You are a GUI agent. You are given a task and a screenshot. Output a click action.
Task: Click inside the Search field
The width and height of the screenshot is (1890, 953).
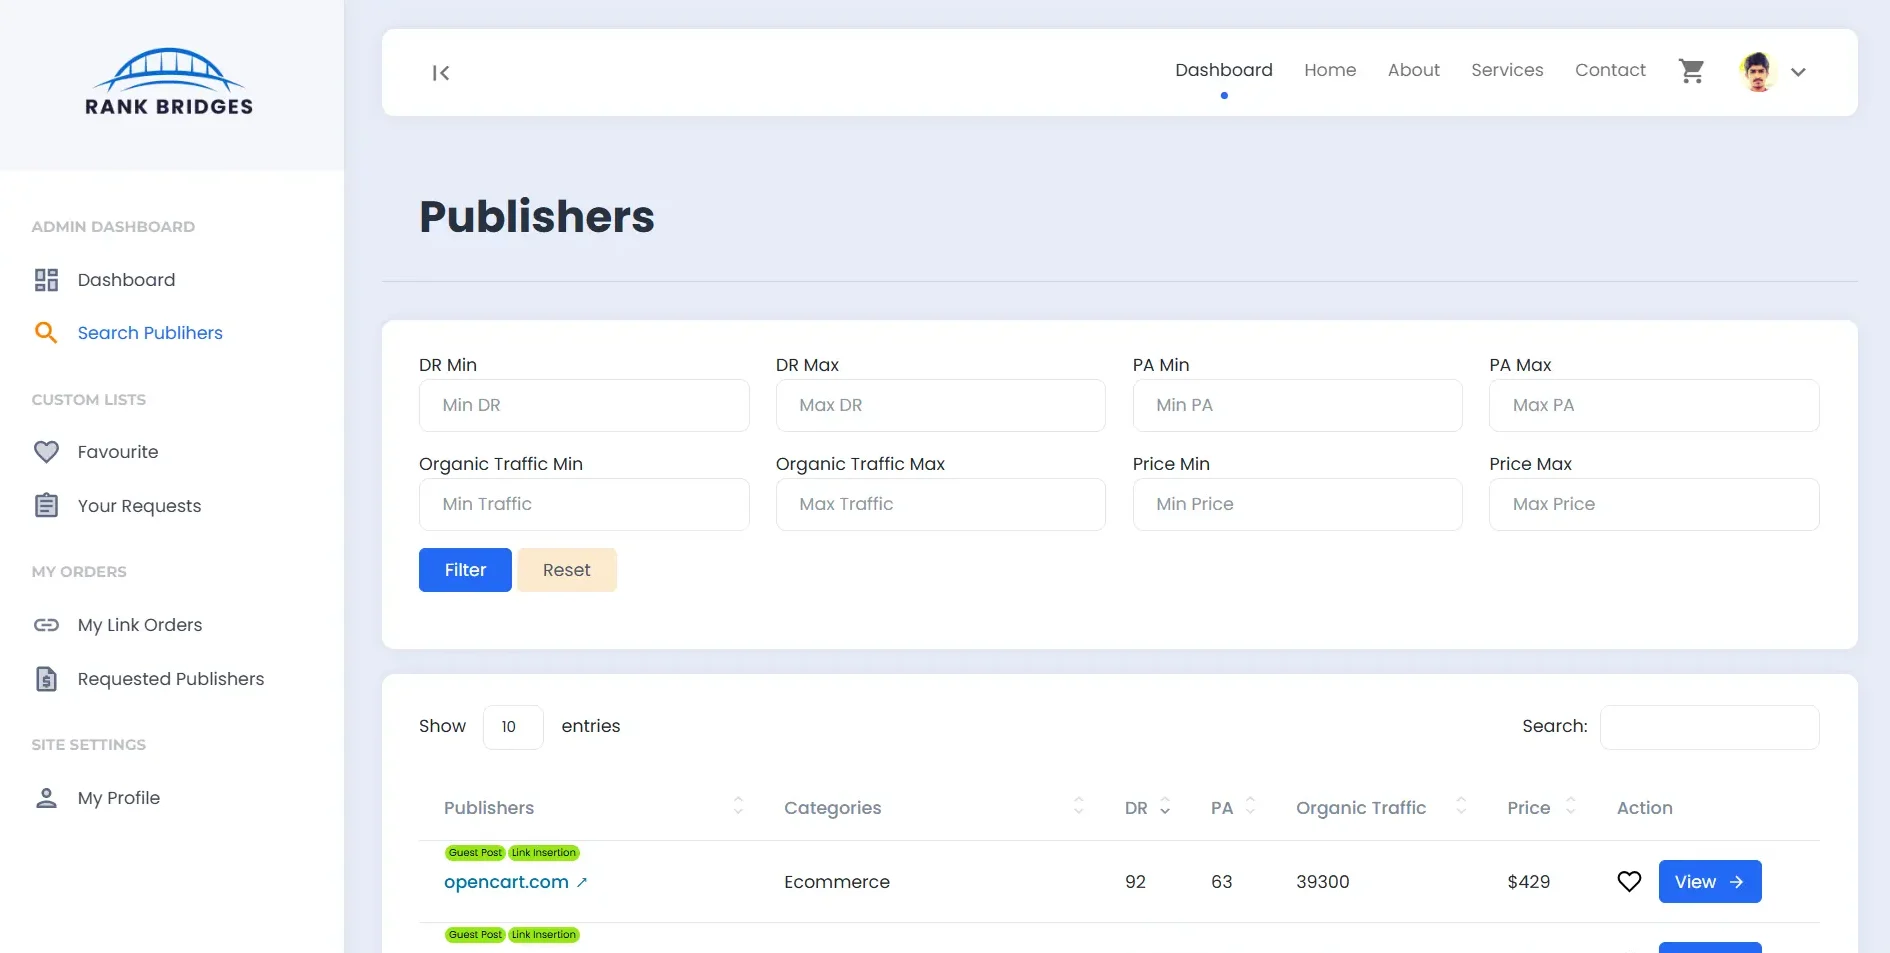click(x=1709, y=727)
